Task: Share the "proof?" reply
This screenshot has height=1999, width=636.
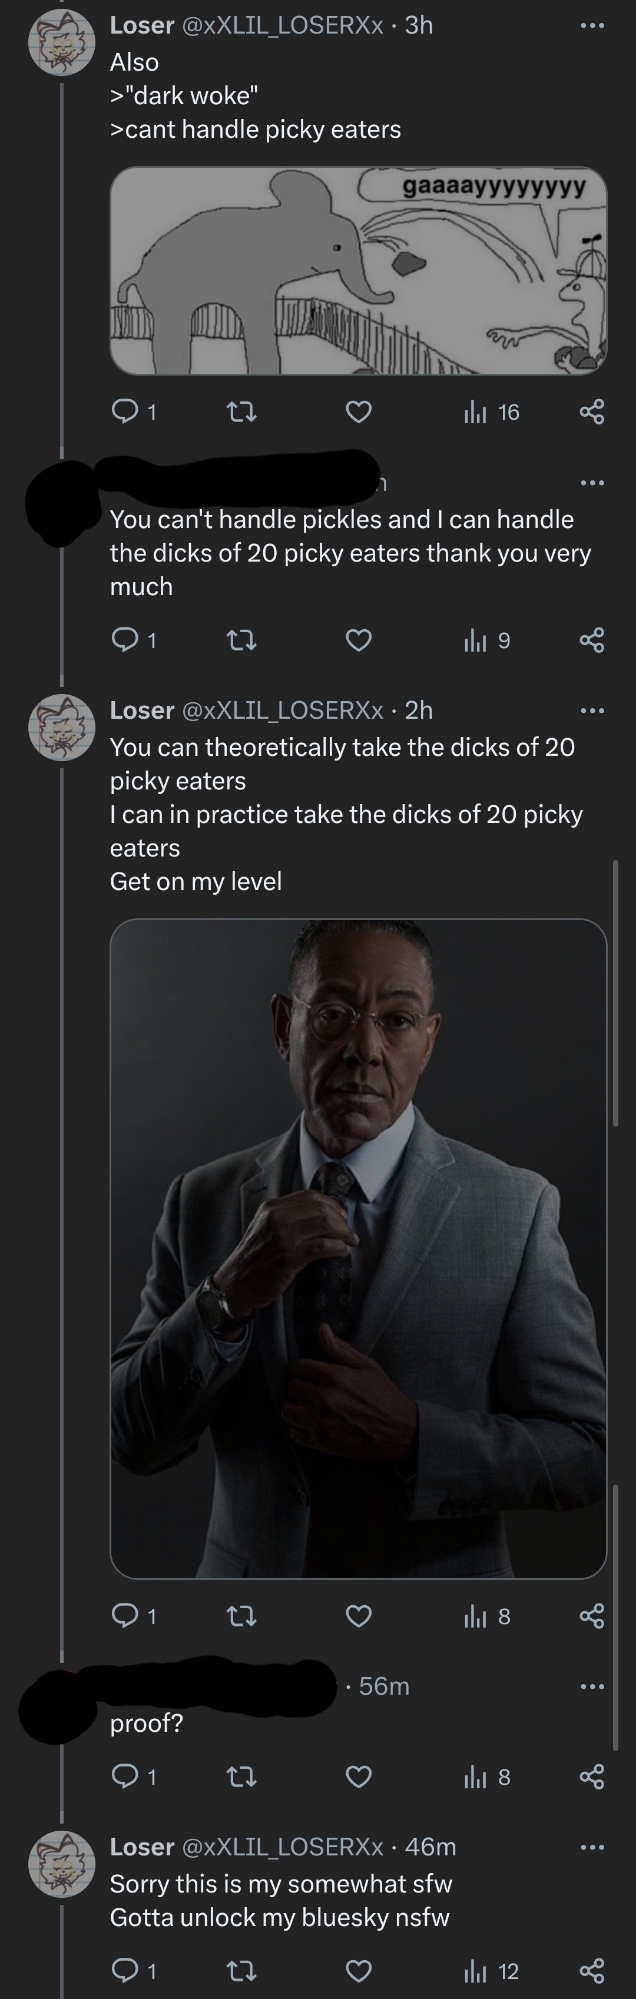Action: coord(592,1776)
